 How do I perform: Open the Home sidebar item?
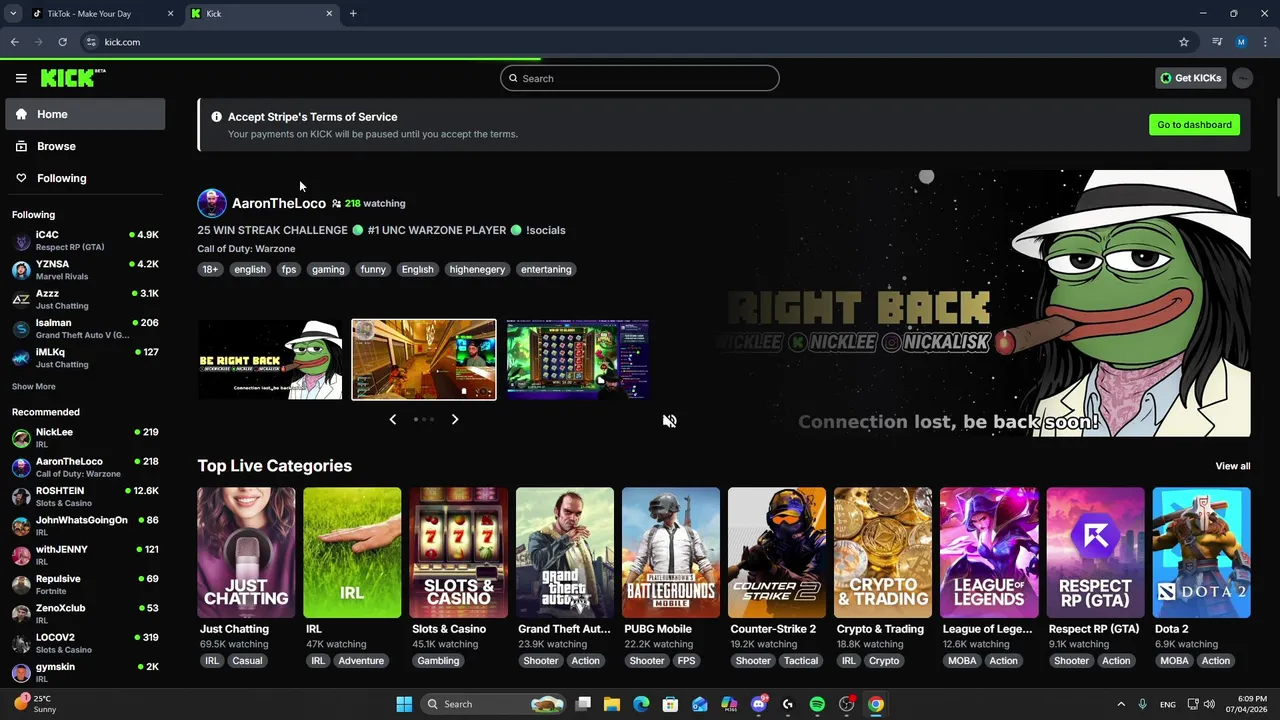85,114
